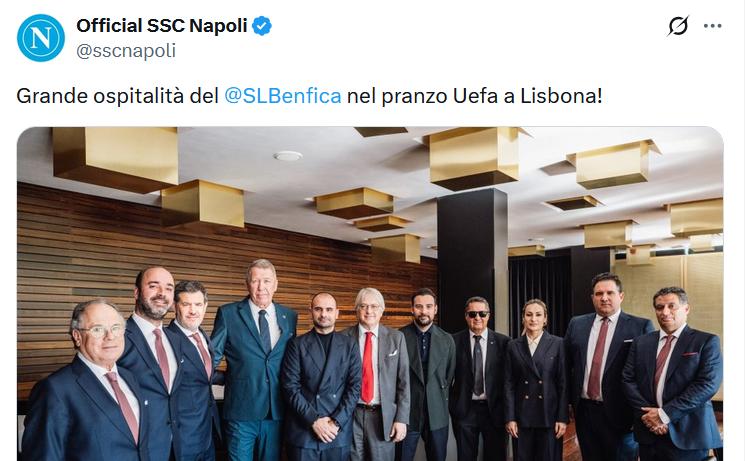Click the tweet text about pranzo Uefa a Lisbona
This screenshot has height=461, width=747.
tap(309, 96)
